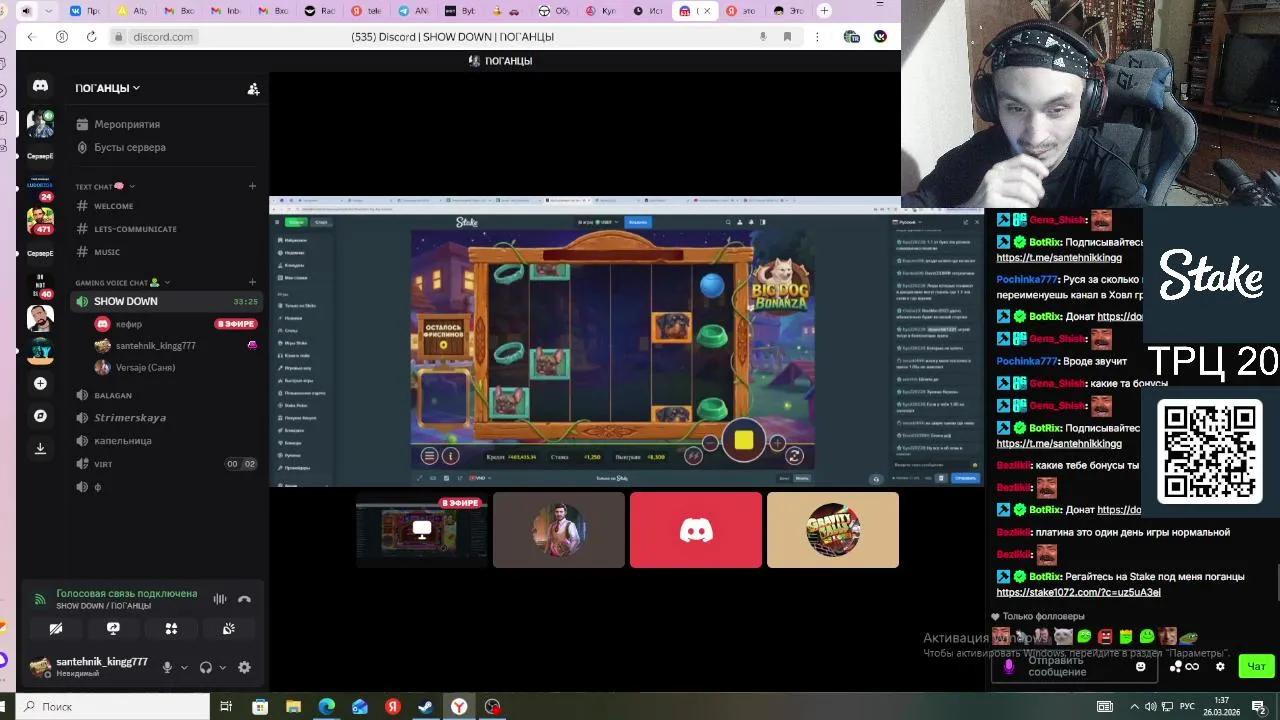Click the discord.com address field
1280x720 pixels.
(163, 37)
